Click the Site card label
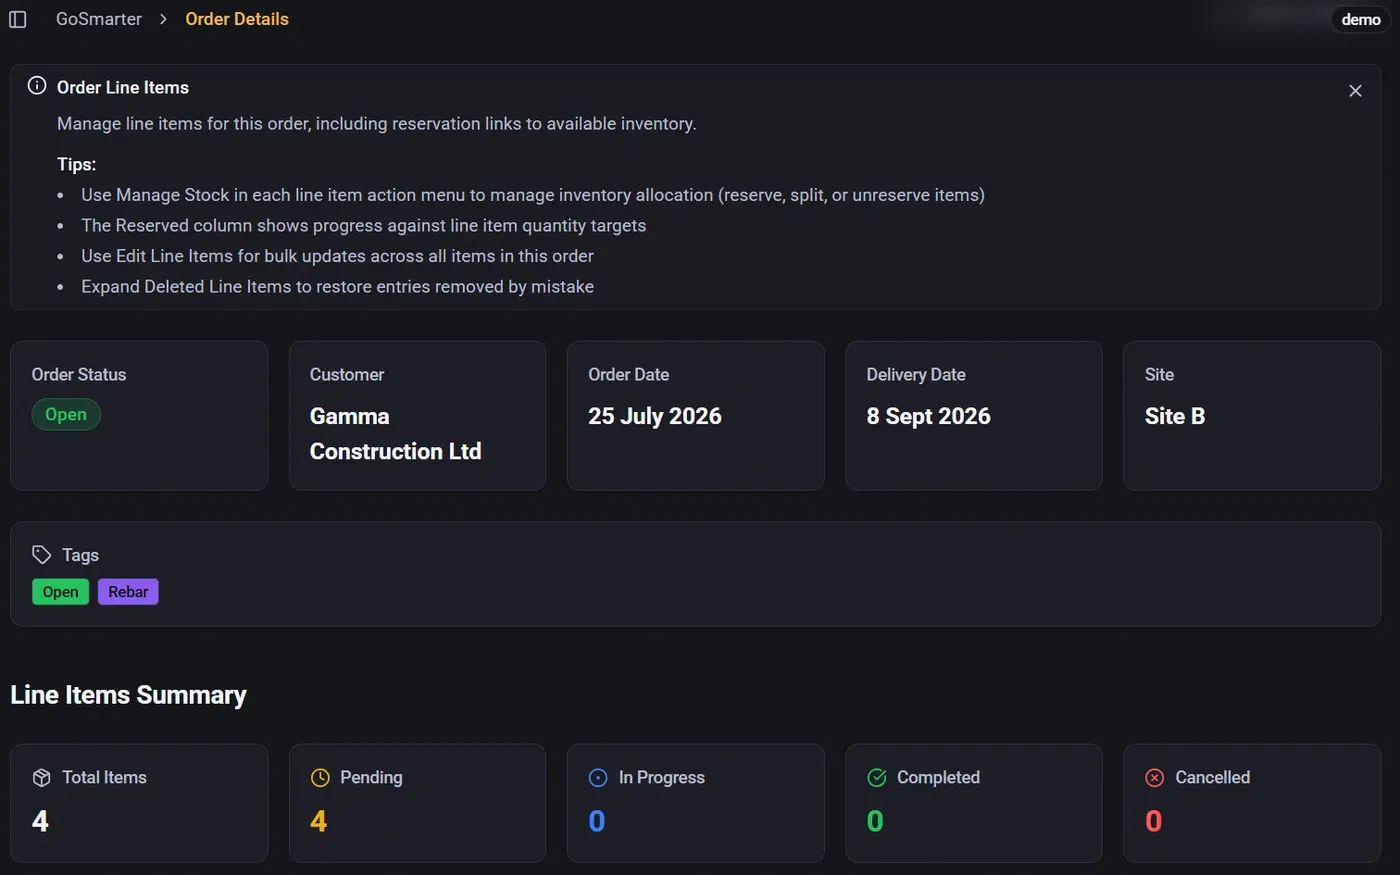The height and width of the screenshot is (875, 1400). (x=1159, y=374)
